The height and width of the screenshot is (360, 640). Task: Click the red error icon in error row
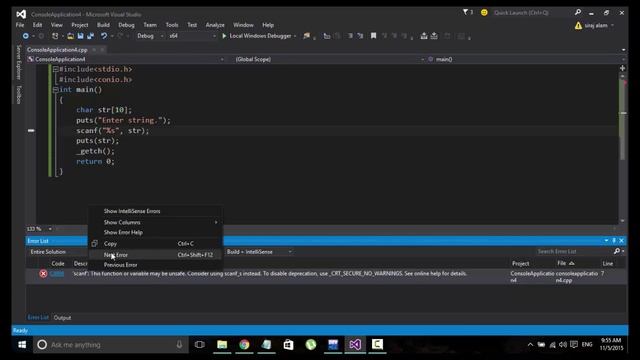(x=43, y=273)
